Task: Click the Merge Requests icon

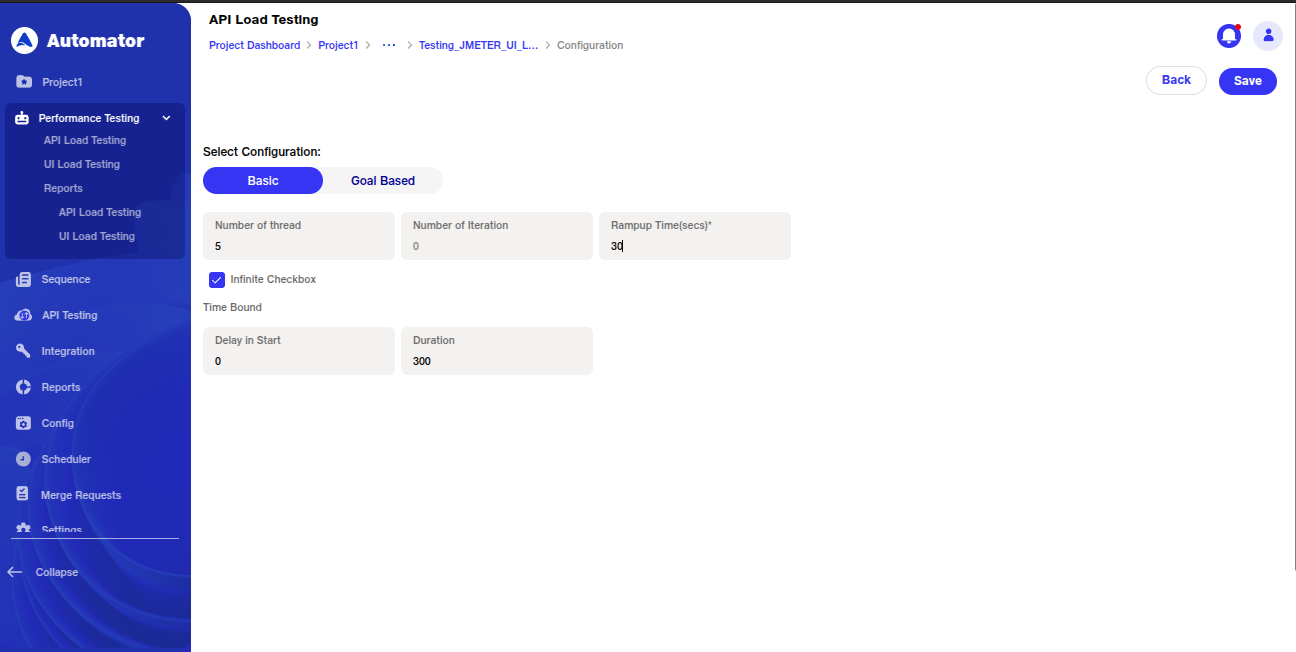Action: pos(22,494)
